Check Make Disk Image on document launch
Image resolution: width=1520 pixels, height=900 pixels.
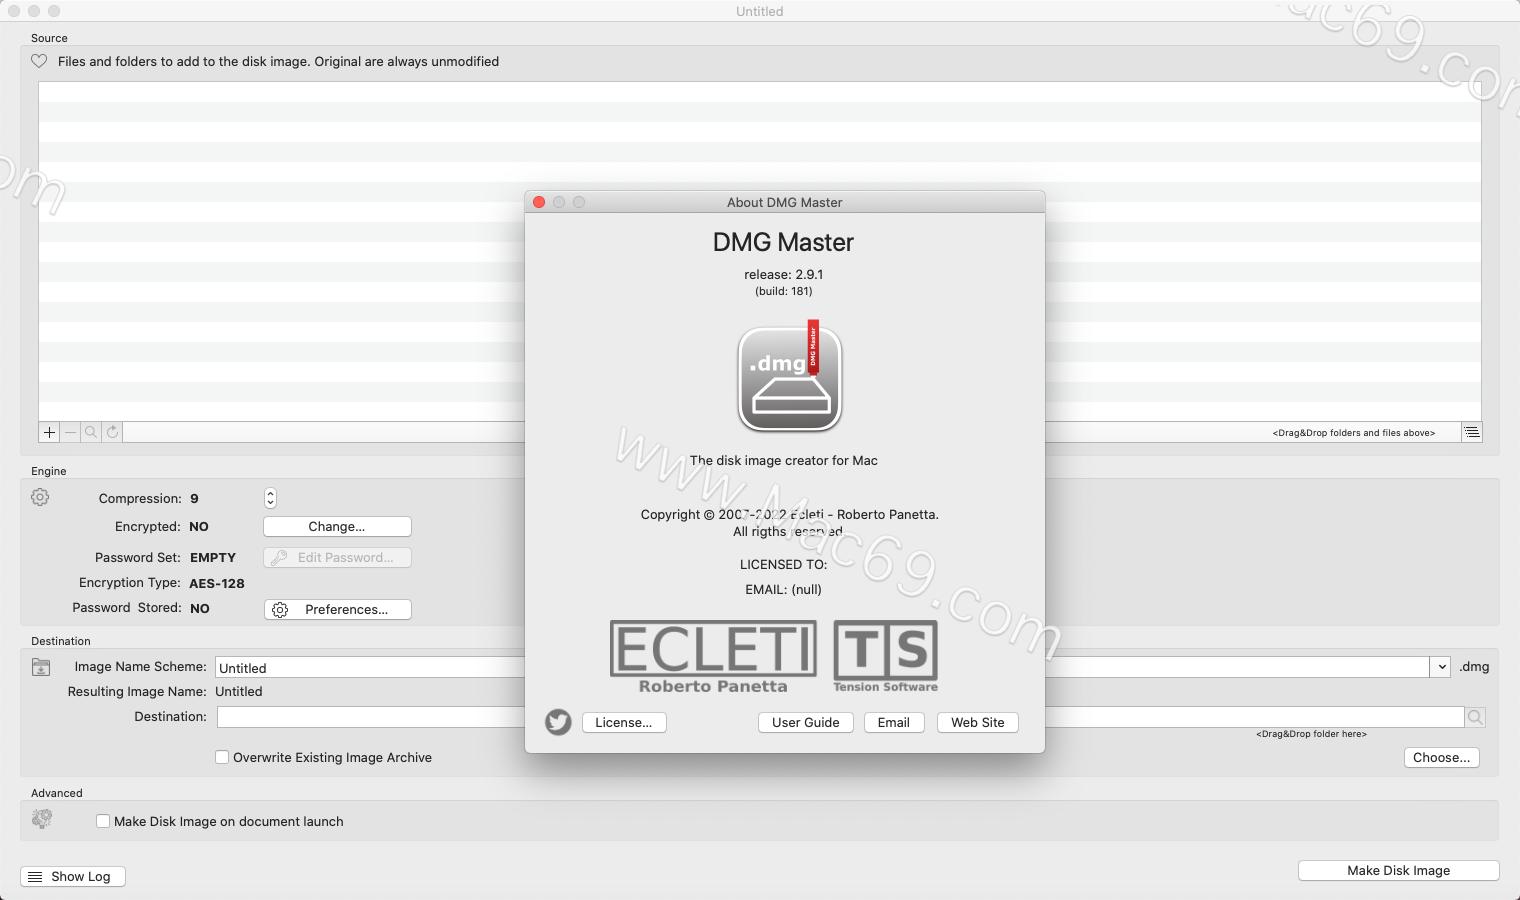click(x=103, y=821)
